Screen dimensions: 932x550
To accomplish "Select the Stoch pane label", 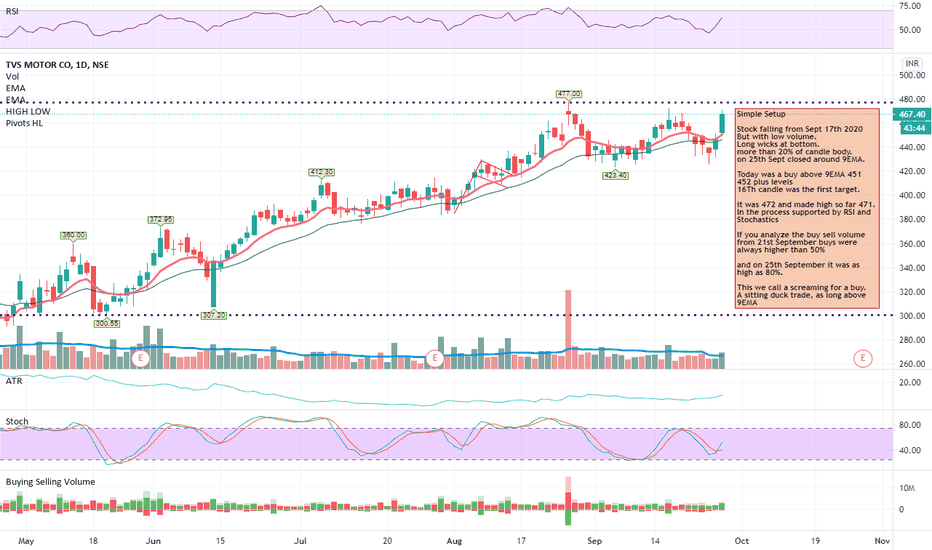I will point(17,421).
